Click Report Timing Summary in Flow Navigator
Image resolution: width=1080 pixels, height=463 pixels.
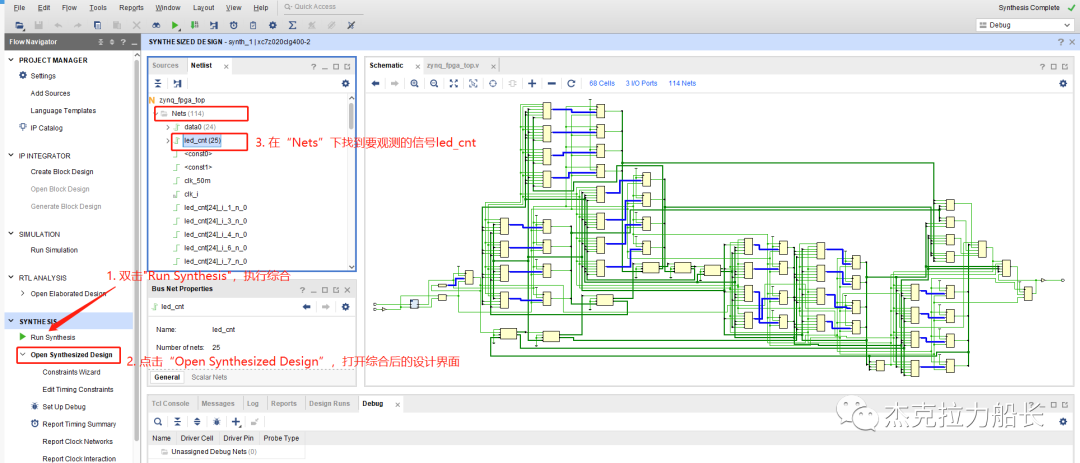point(79,424)
